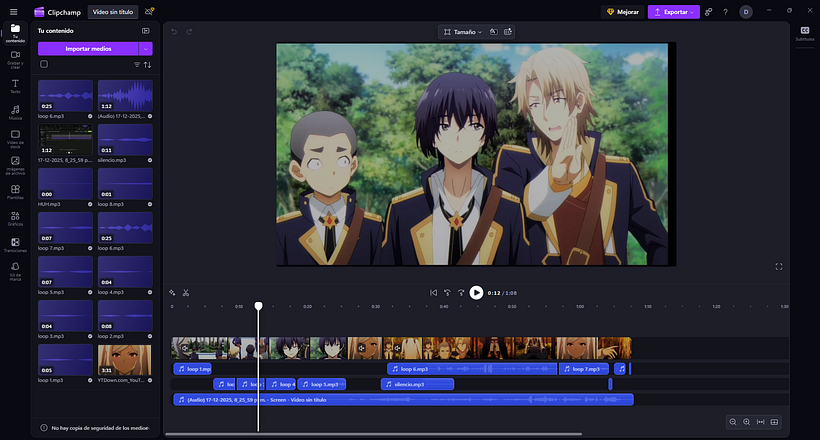
Task: Click the Importar medios button
Action: coord(88,48)
